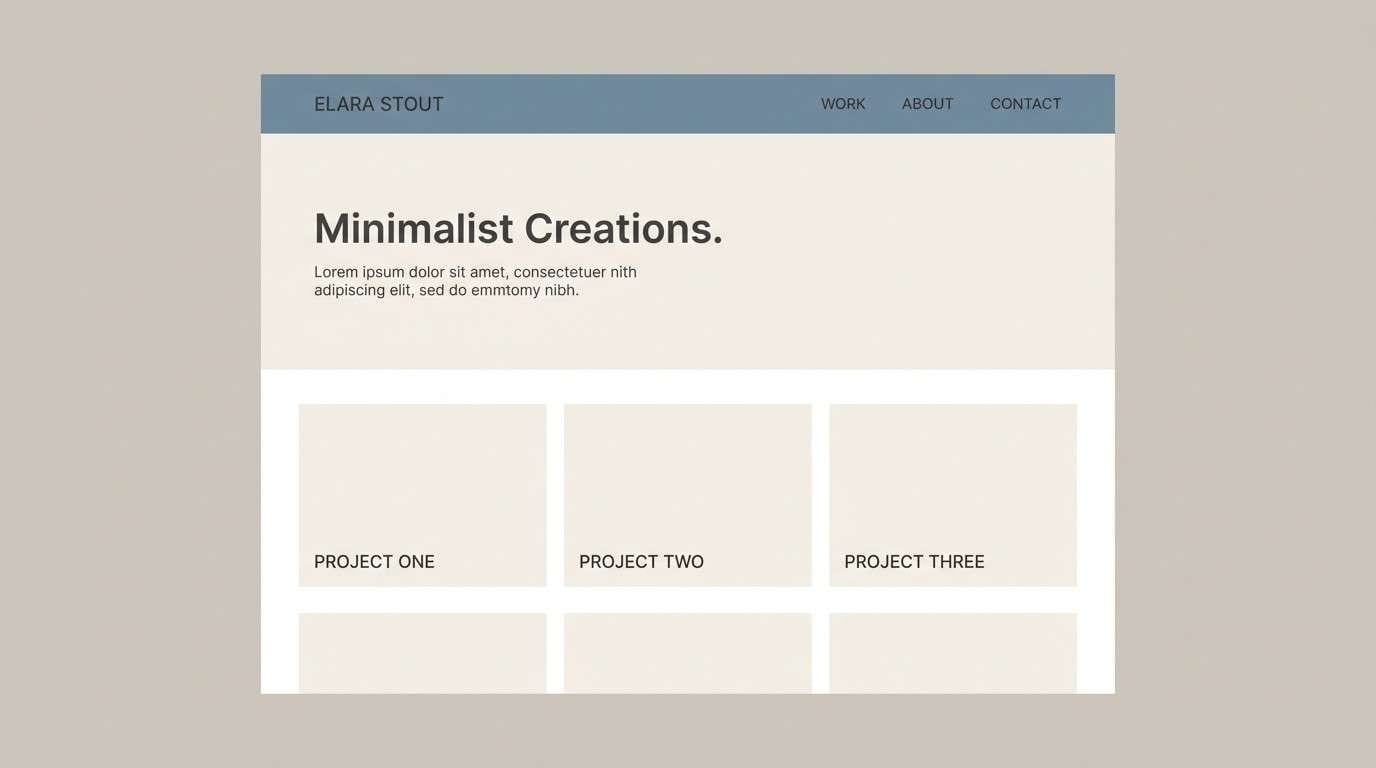The width and height of the screenshot is (1376, 768).
Task: Open the CONTACT navigation link
Action: [x=1025, y=103]
